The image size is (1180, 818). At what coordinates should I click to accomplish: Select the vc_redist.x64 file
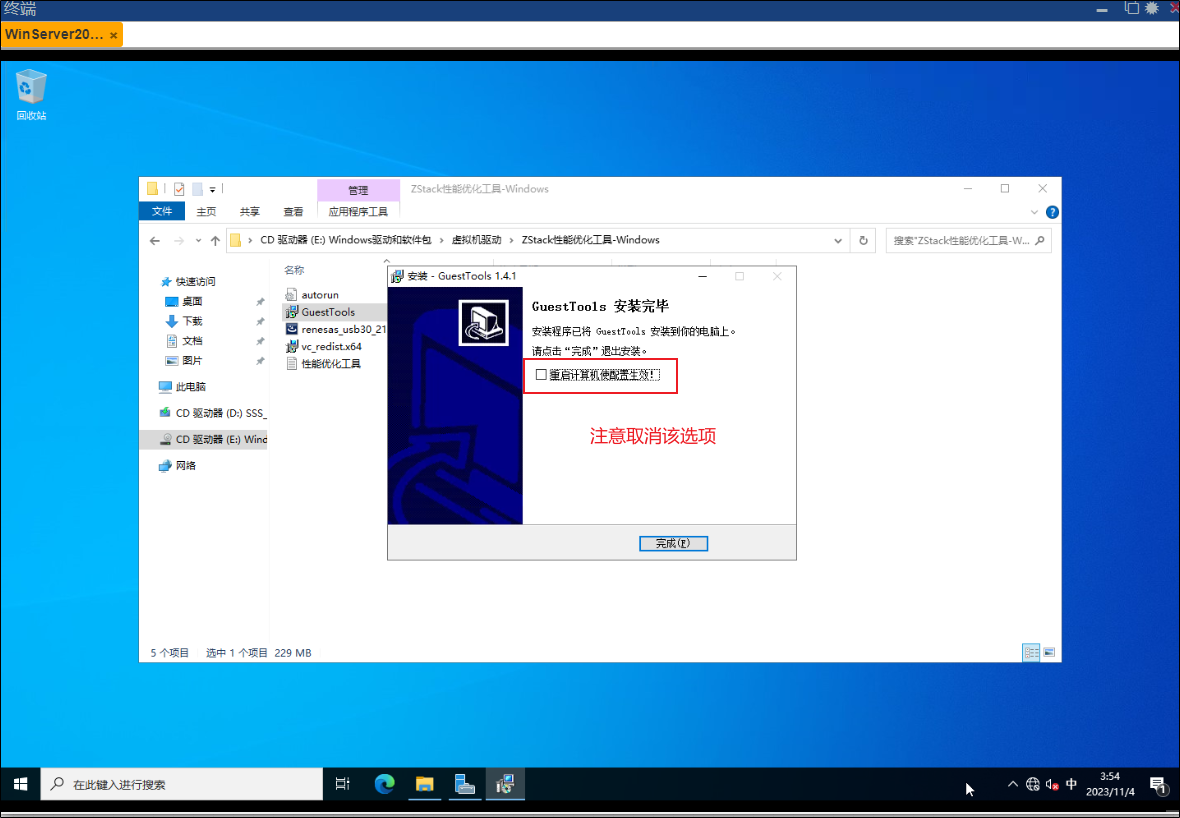[x=324, y=346]
